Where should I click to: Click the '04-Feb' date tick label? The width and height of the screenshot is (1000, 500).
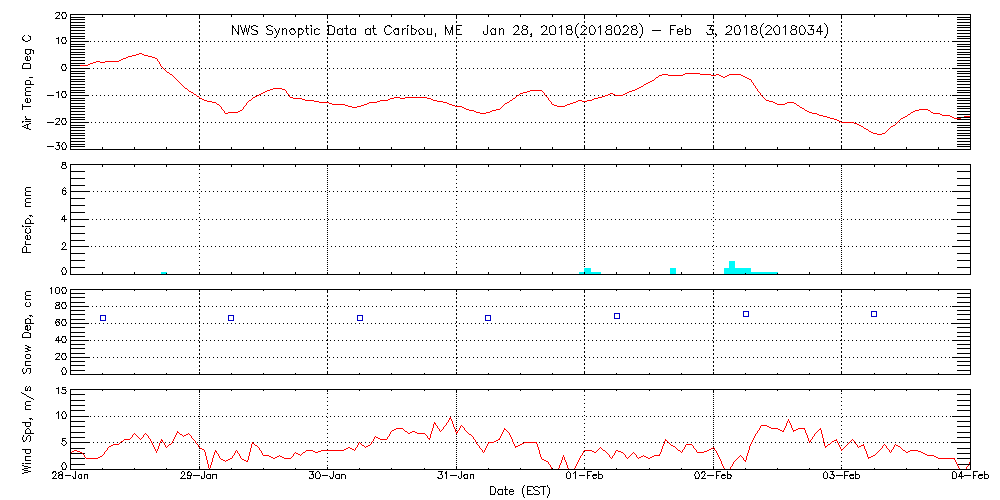970,478
